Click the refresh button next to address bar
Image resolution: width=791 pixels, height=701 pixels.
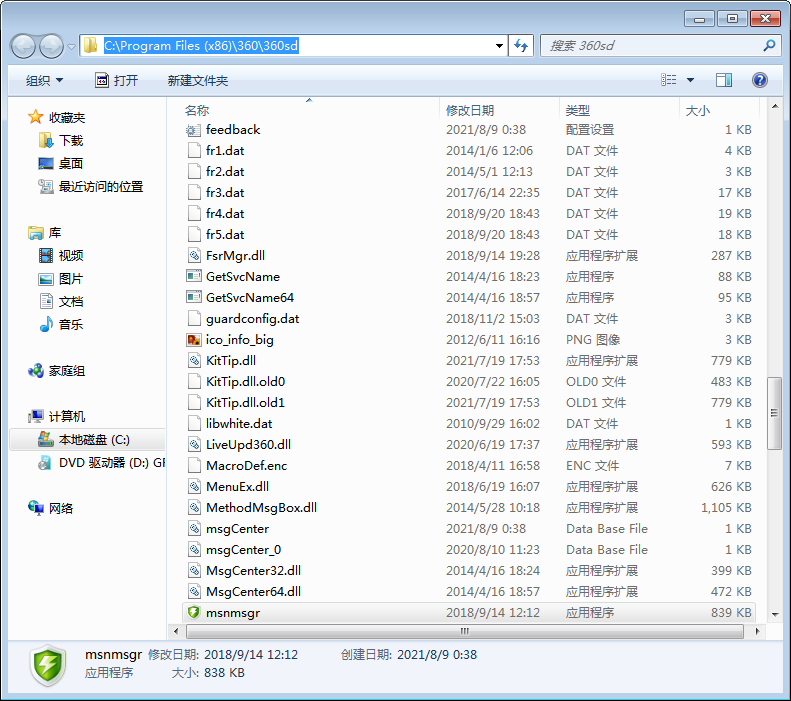[521, 46]
